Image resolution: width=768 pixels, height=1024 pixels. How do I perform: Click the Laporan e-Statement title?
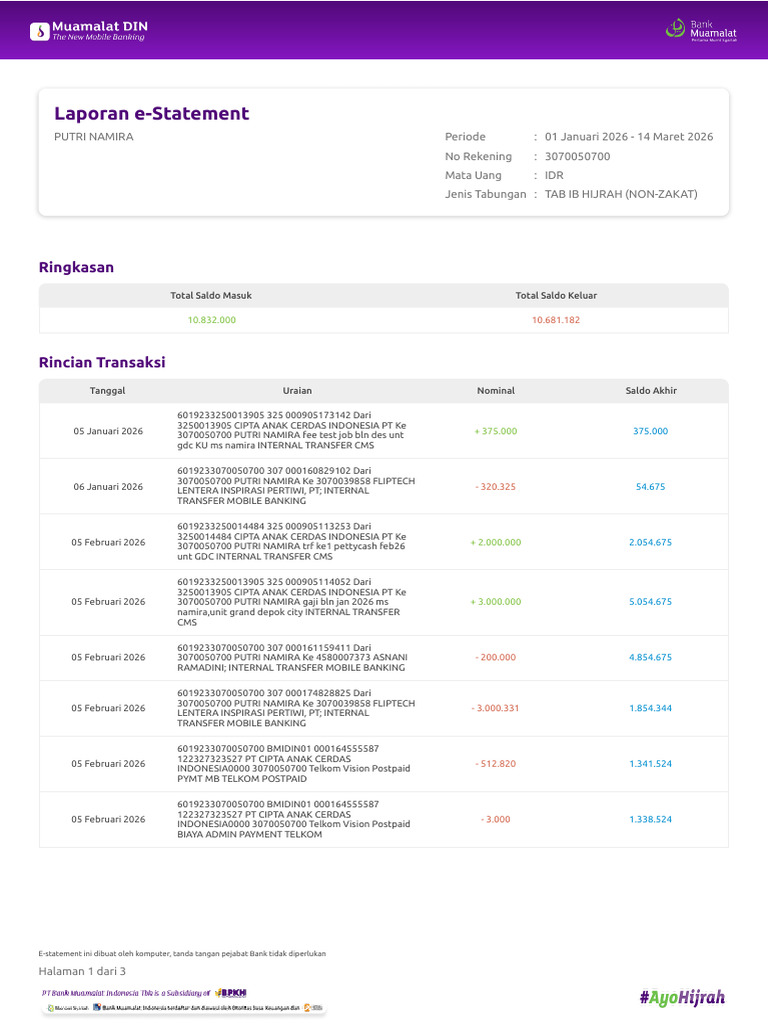click(152, 113)
